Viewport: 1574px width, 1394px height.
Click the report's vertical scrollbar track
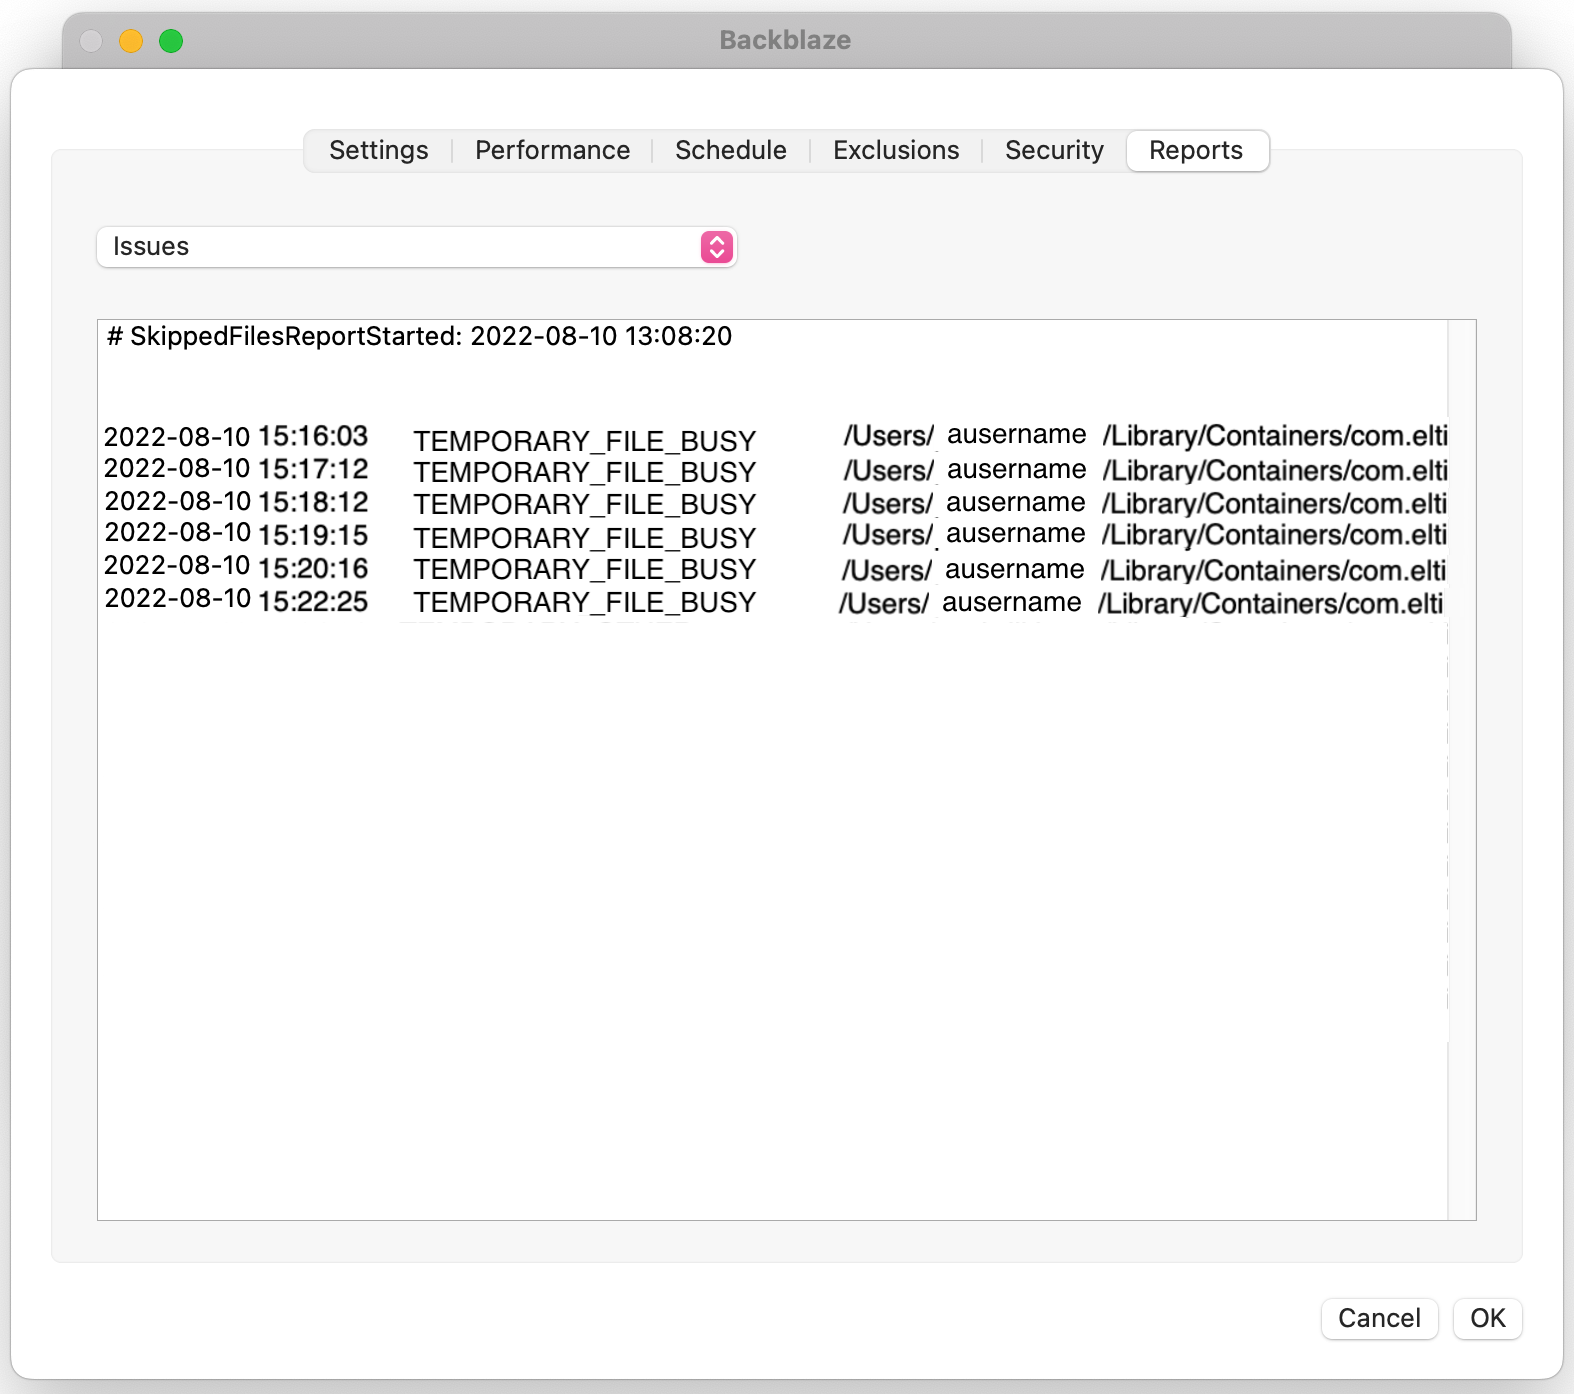1462,770
